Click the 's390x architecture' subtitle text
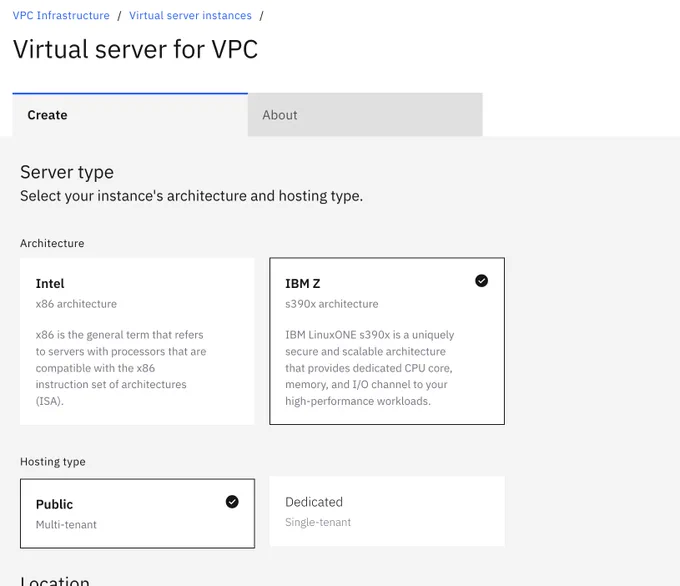Viewport: 680px width, 586px height. pos(332,304)
